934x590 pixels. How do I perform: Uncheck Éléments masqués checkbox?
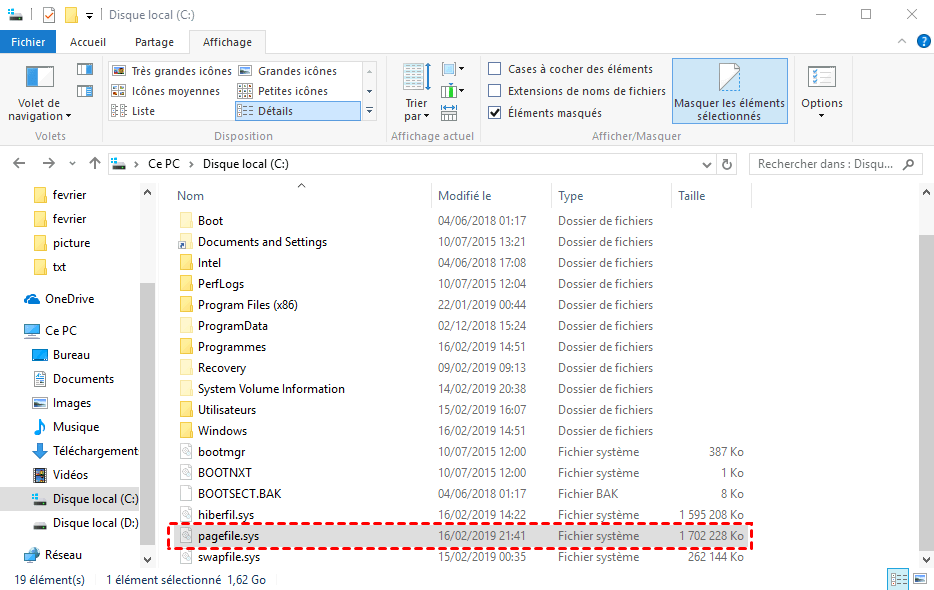click(494, 113)
